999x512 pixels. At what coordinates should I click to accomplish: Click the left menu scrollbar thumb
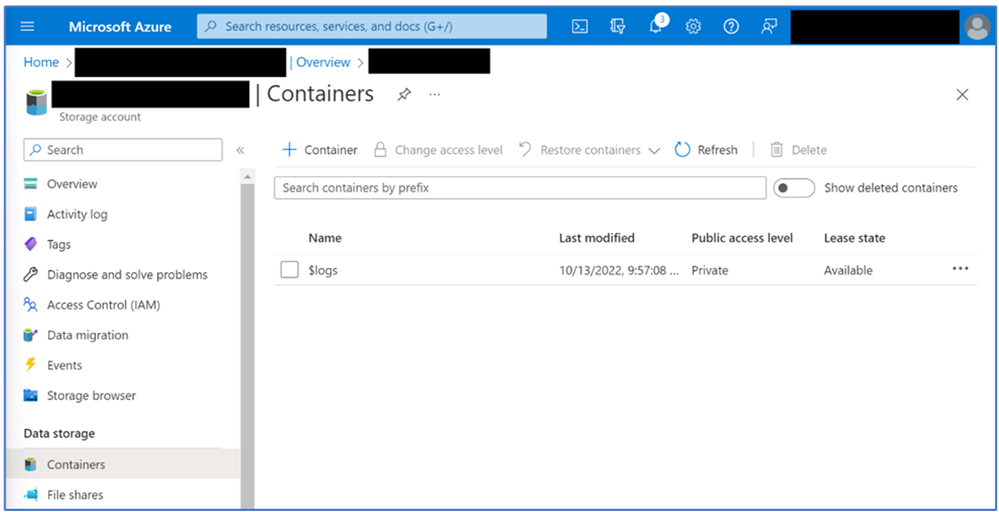(247, 344)
